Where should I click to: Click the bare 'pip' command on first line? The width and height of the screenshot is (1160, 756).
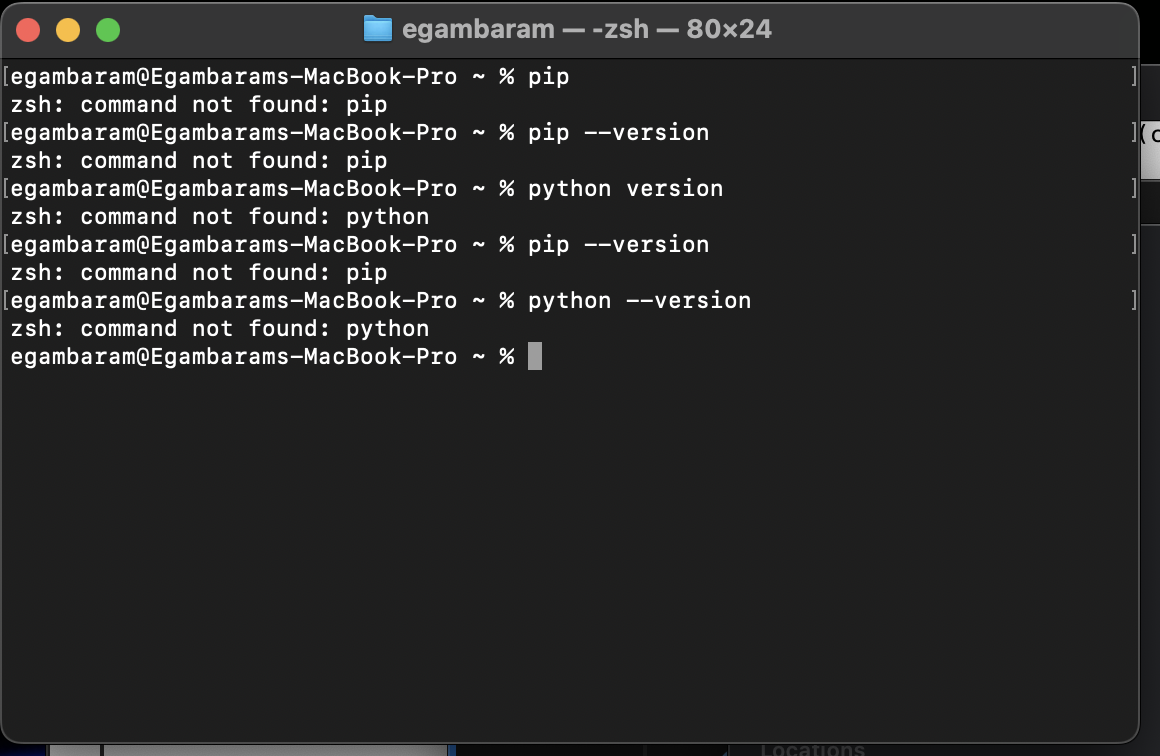[x=548, y=77]
